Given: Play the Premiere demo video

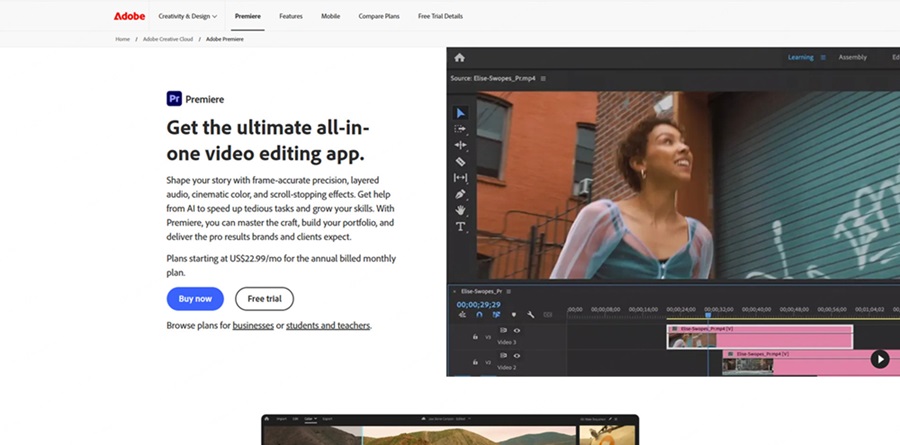Looking at the screenshot, I should click(879, 359).
